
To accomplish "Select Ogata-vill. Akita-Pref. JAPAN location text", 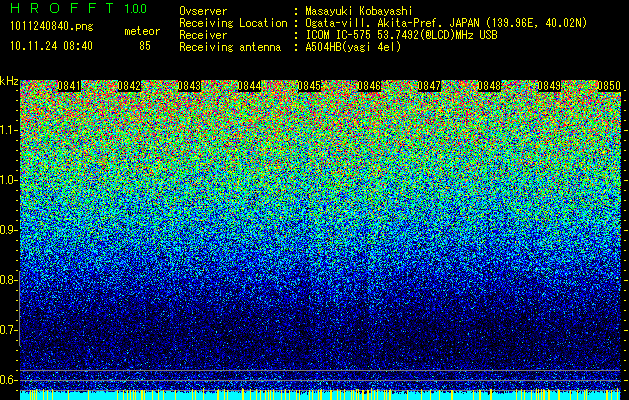I will tap(446, 23).
